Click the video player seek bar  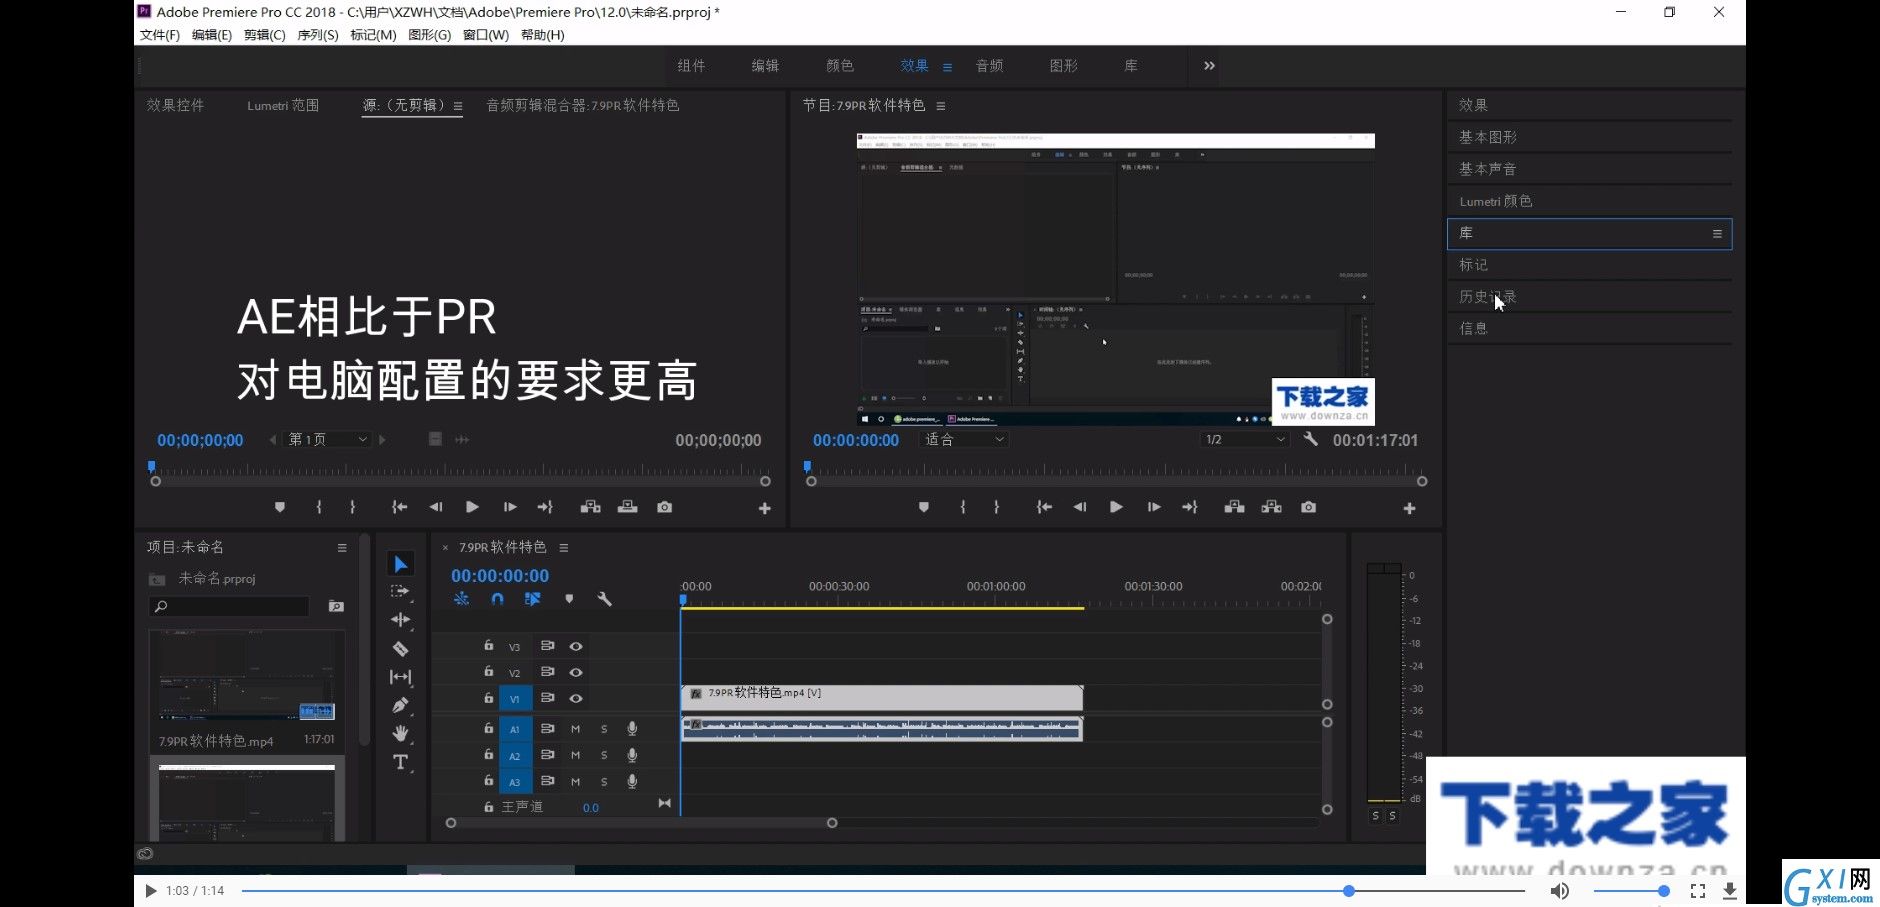point(883,891)
